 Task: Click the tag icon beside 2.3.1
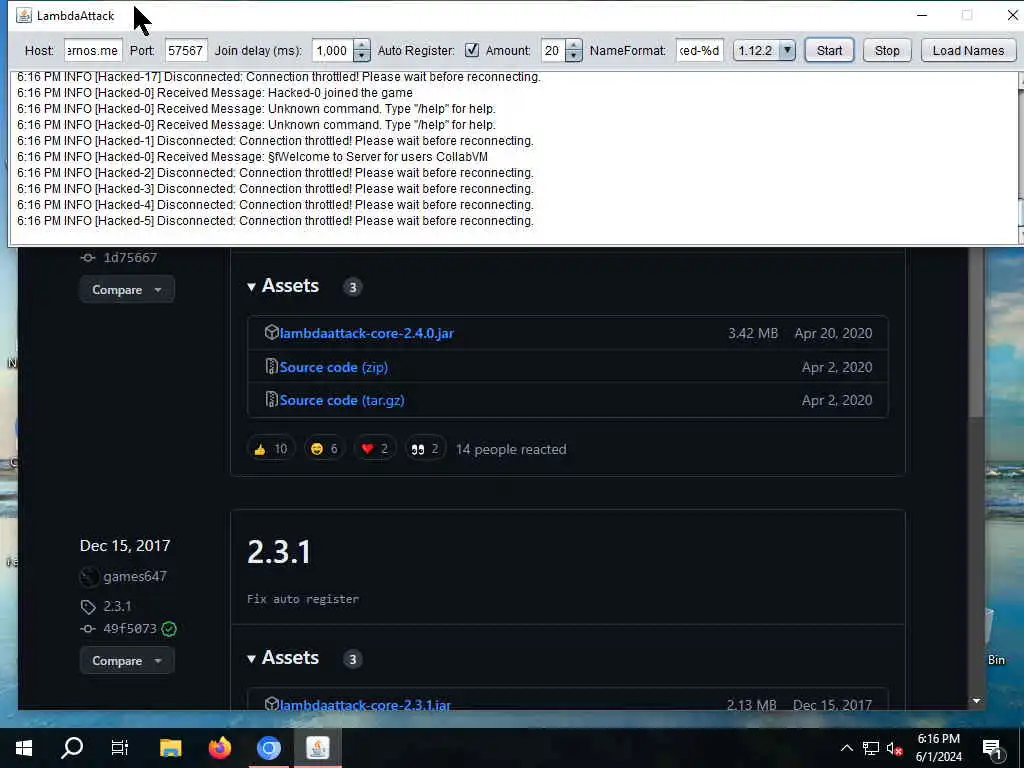pos(88,607)
